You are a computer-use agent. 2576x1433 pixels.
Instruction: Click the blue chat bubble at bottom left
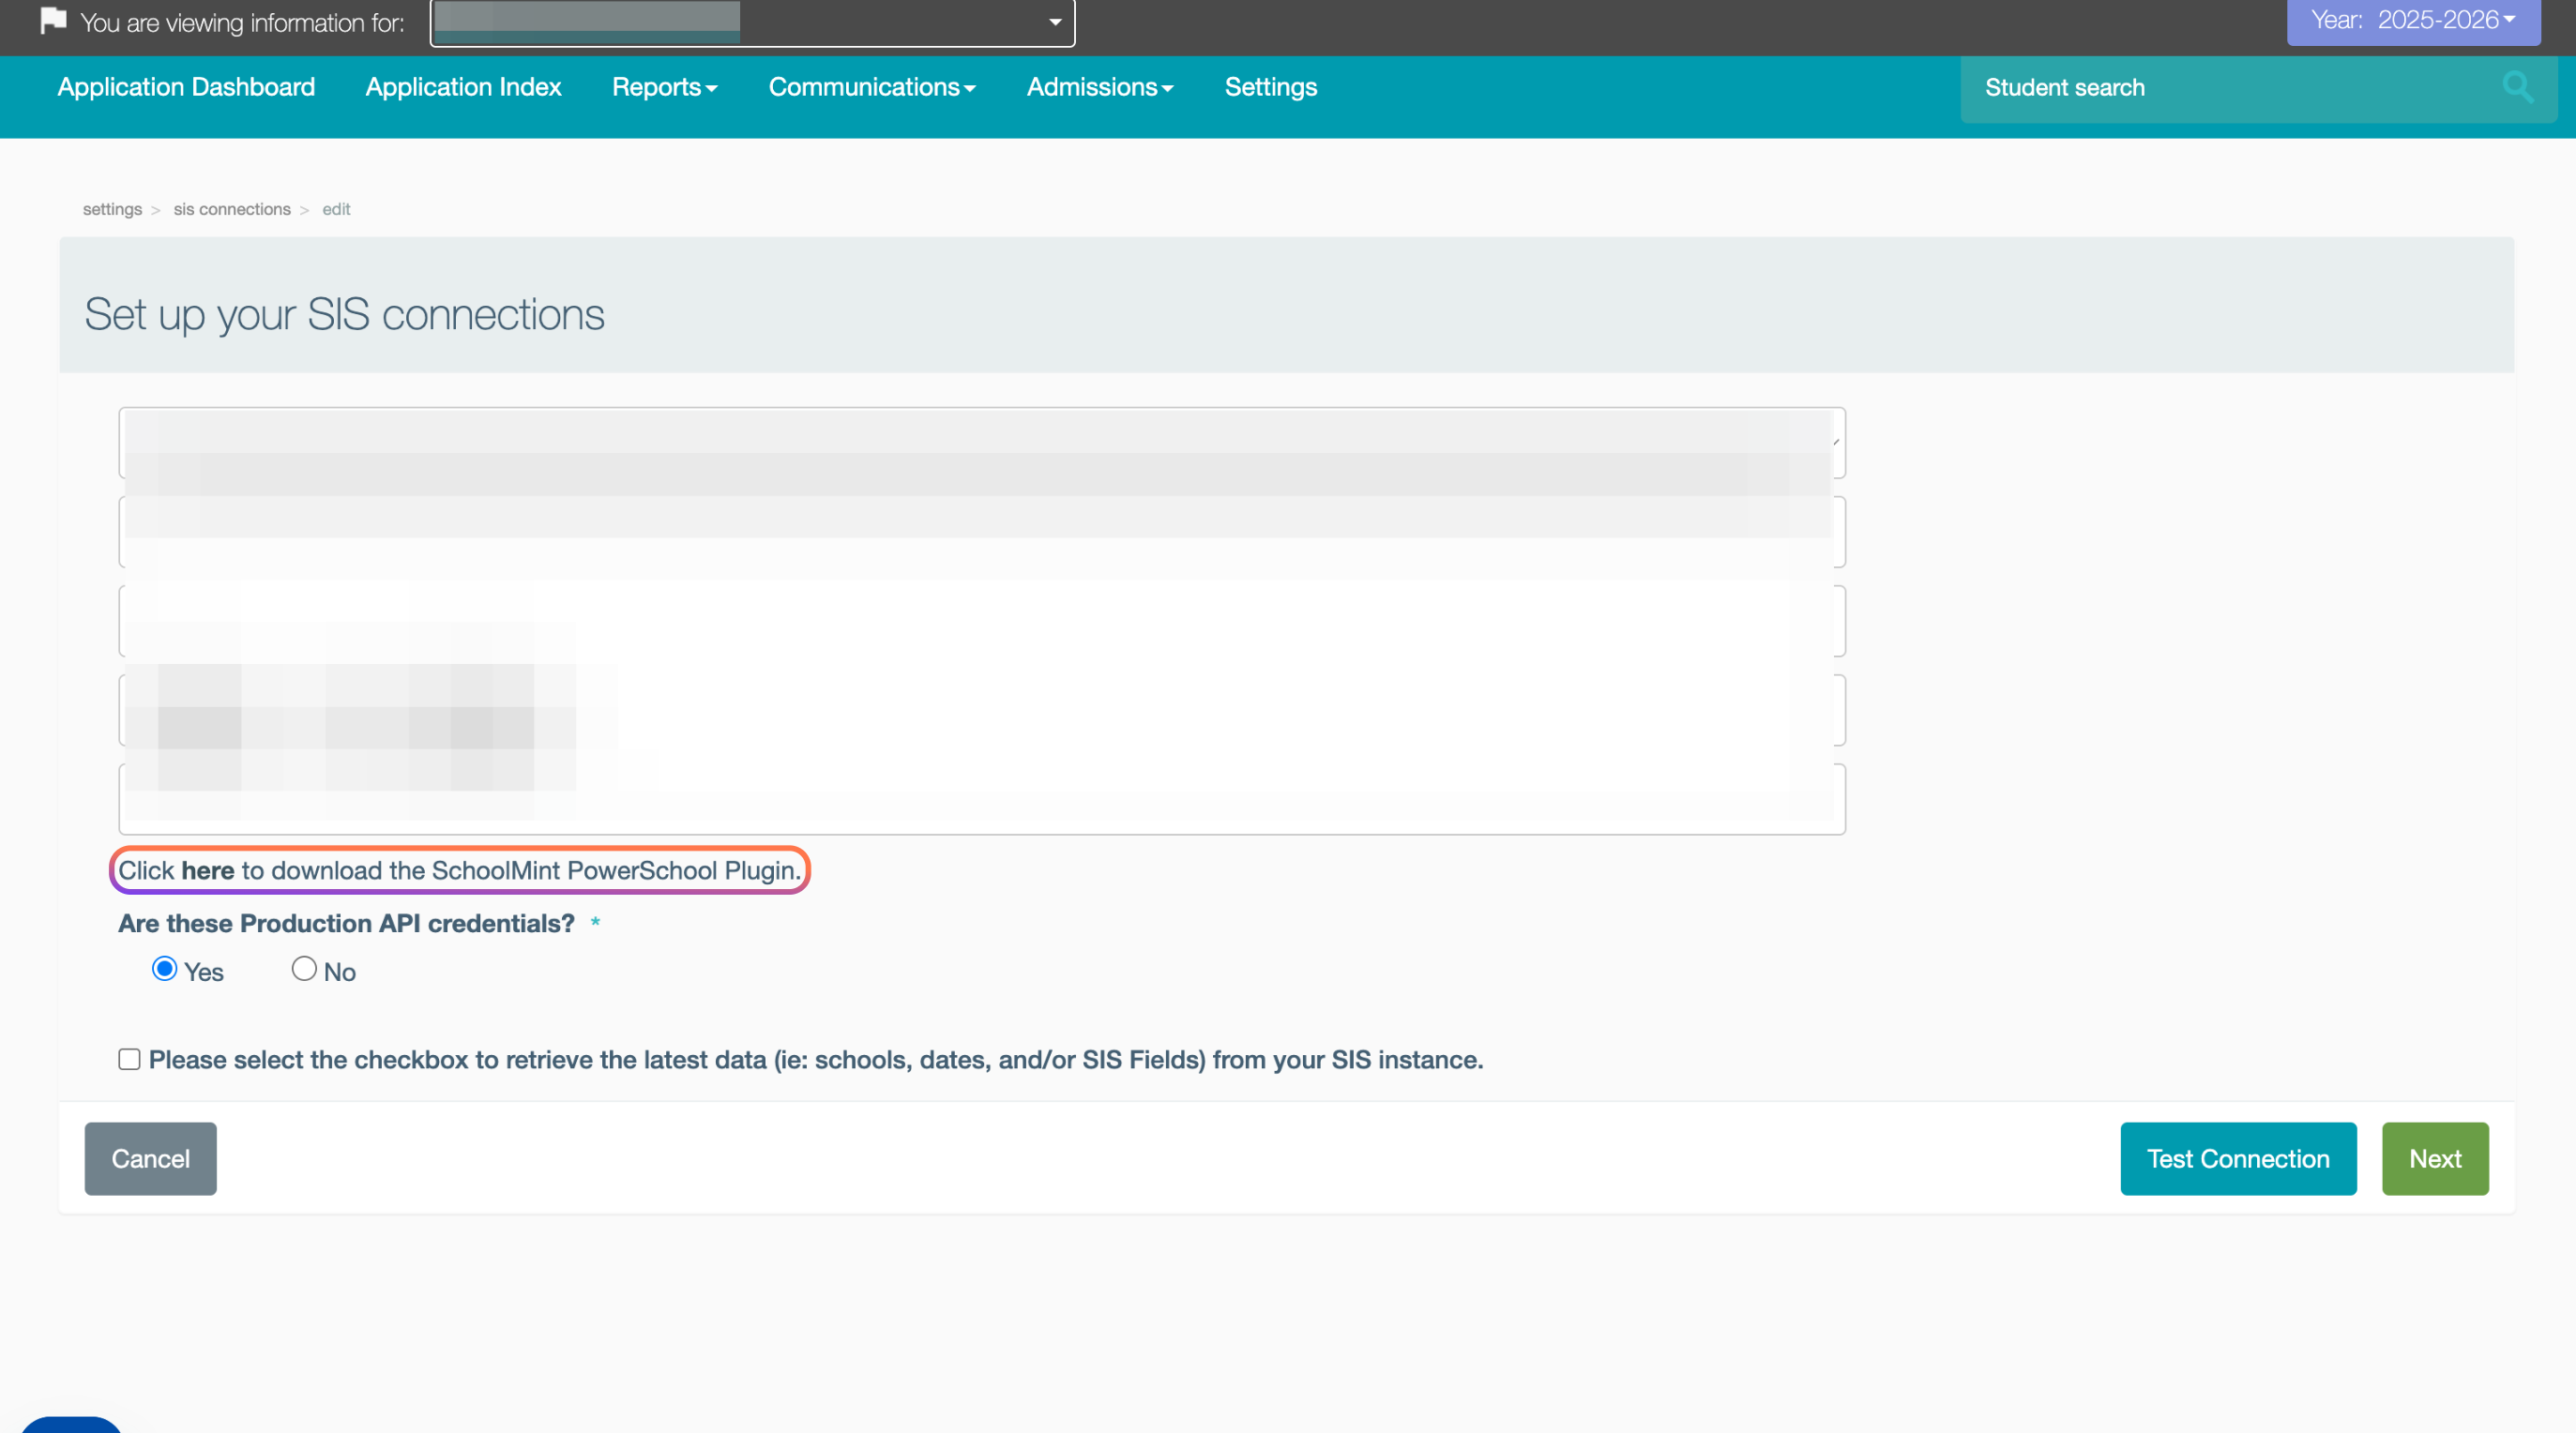click(x=70, y=1425)
